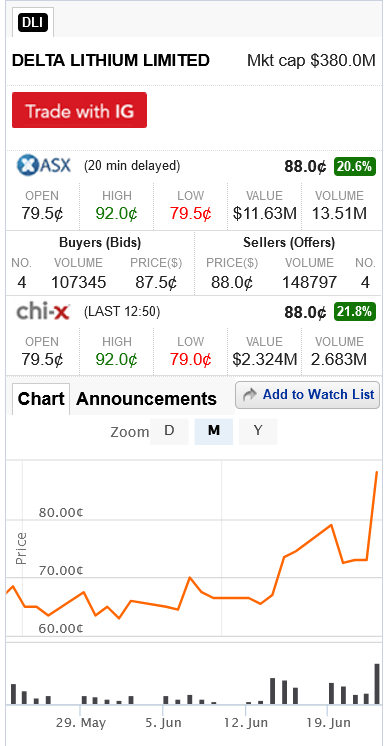Click the ASX 20.6% green change badge
386x746 pixels.
click(x=355, y=166)
